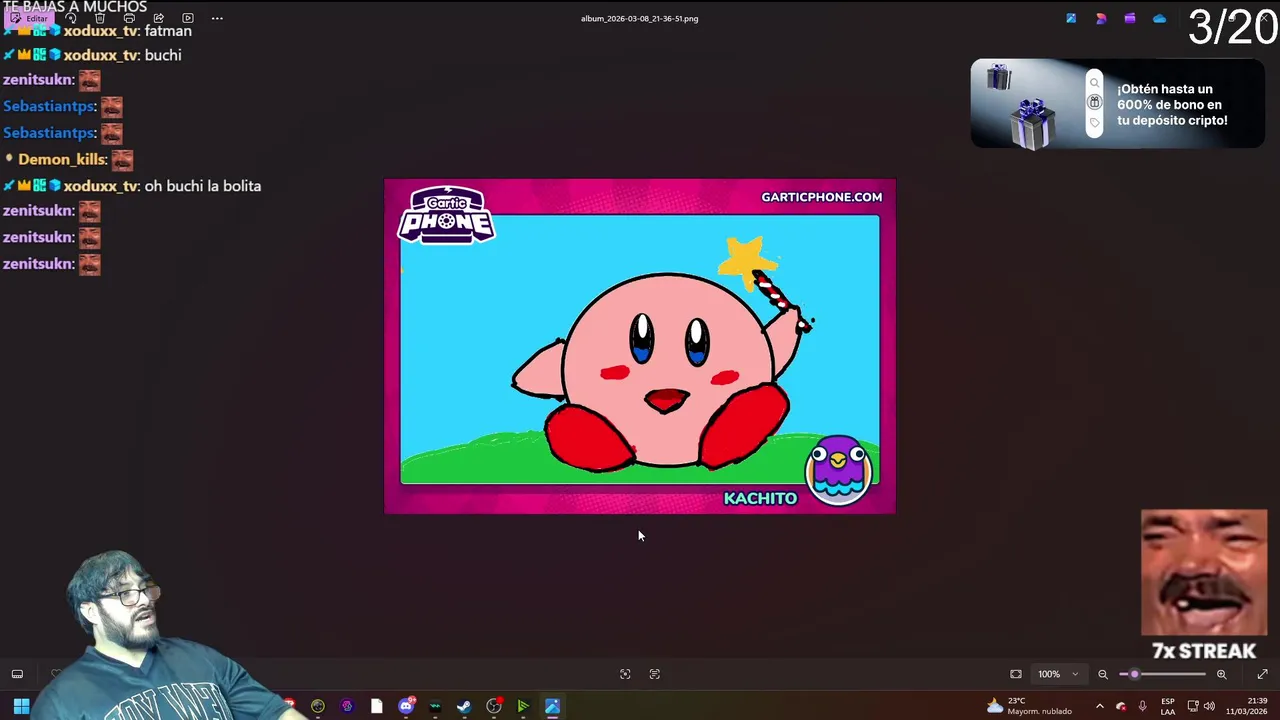Open the 100% zoom level dropdown
The image size is (1280, 720).
(1058, 674)
